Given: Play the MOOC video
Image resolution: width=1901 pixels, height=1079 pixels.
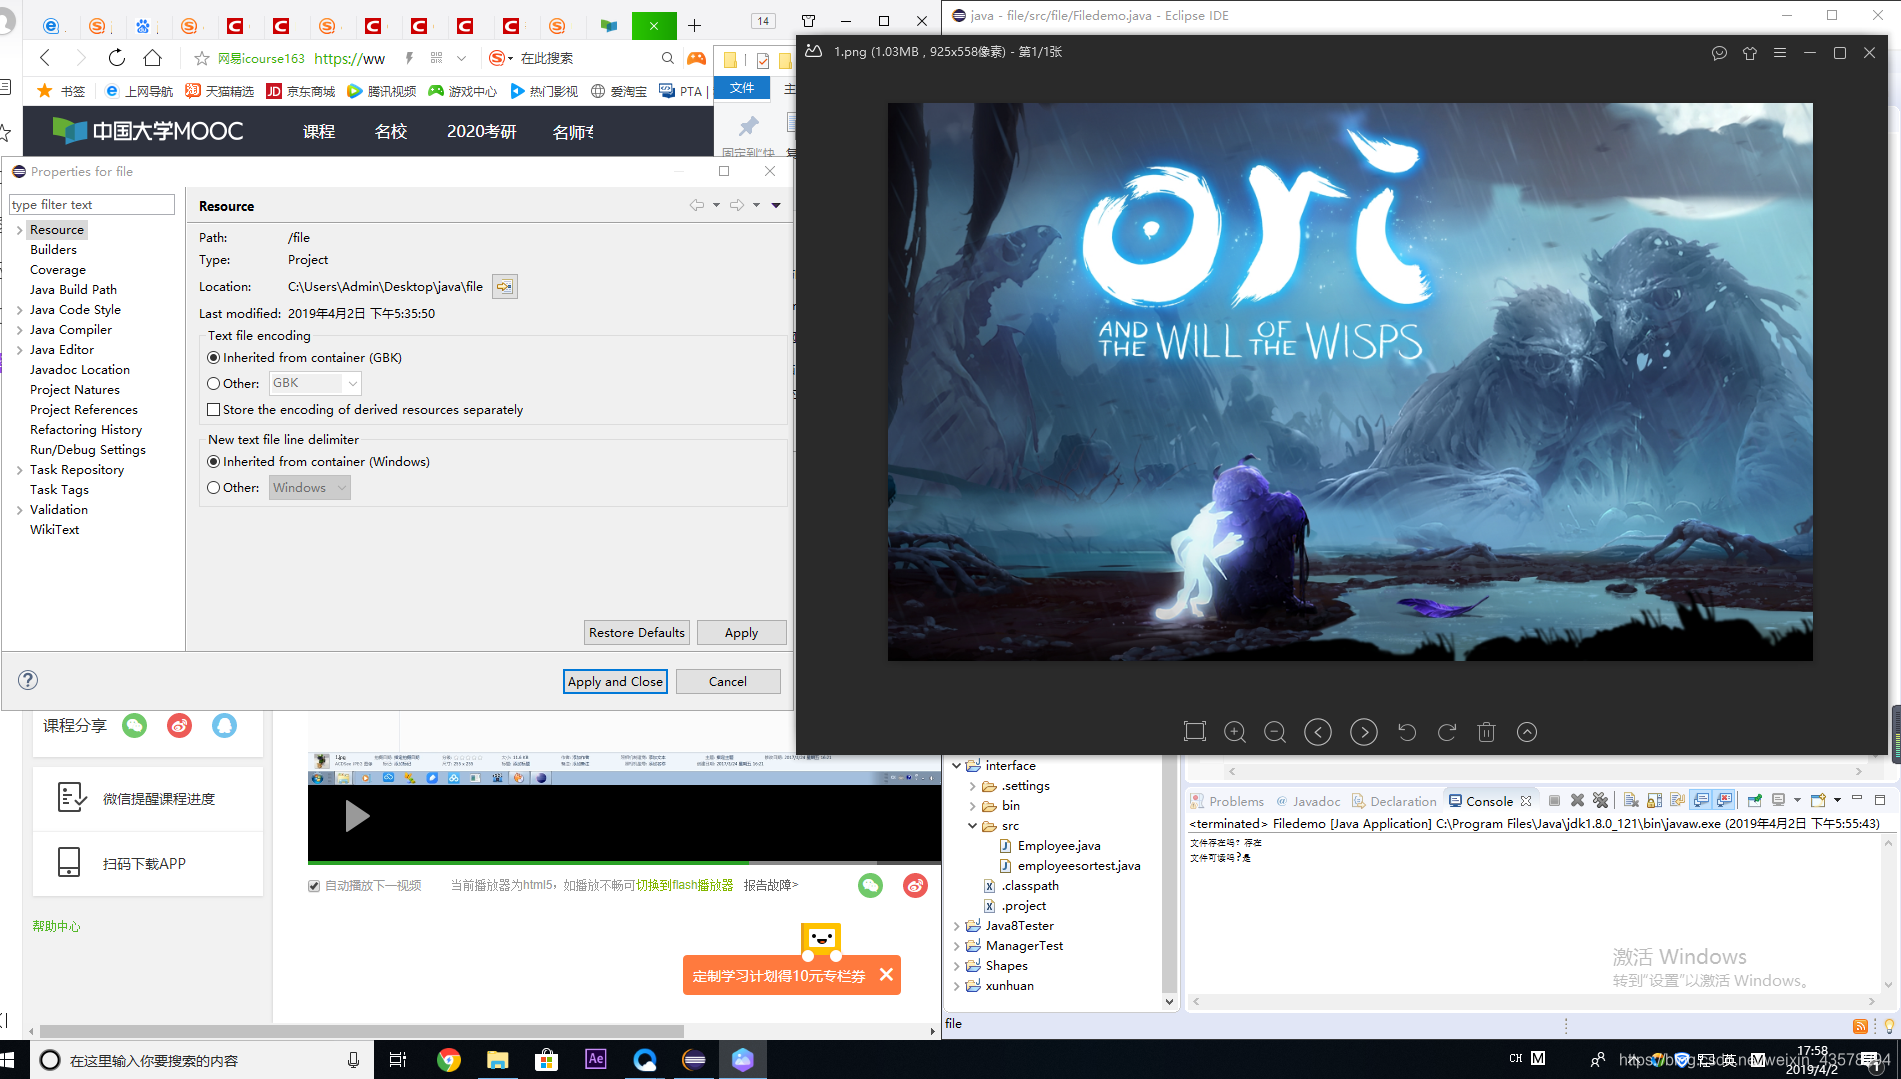Looking at the screenshot, I should 356,816.
